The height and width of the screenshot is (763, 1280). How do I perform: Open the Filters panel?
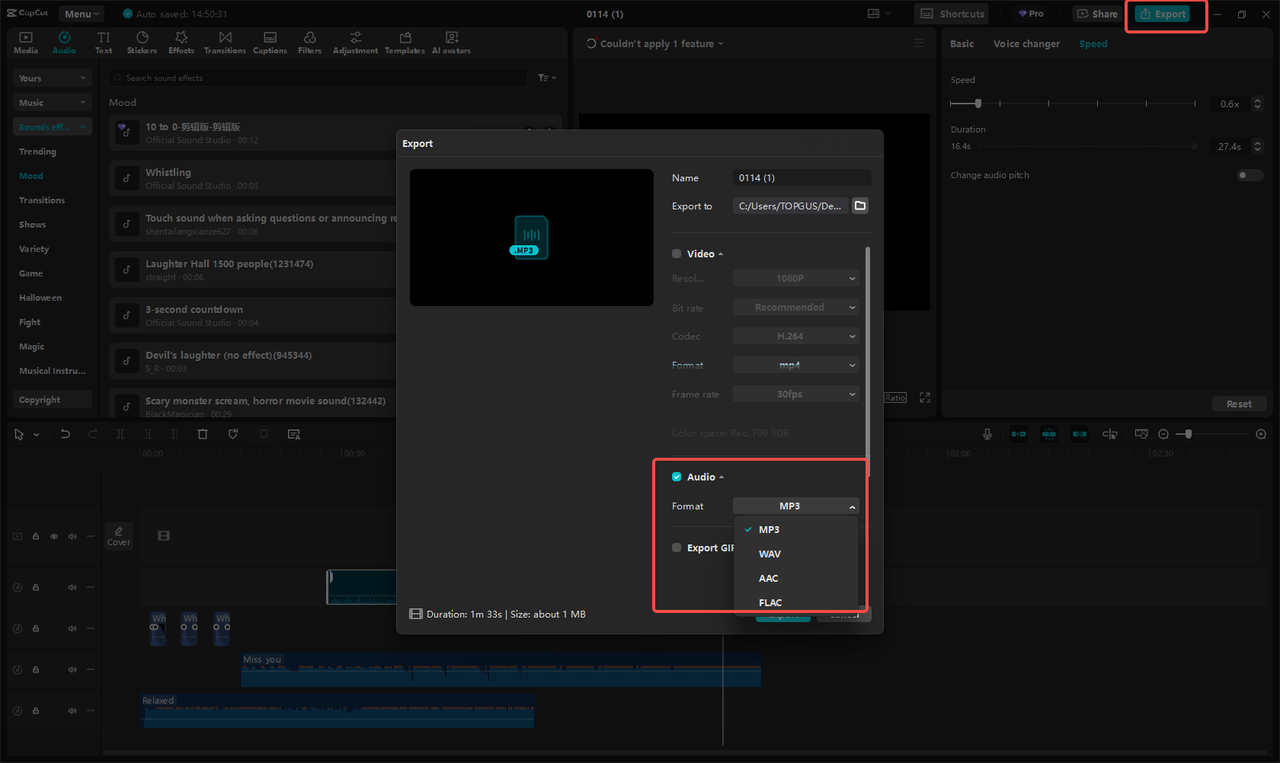click(x=312, y=41)
